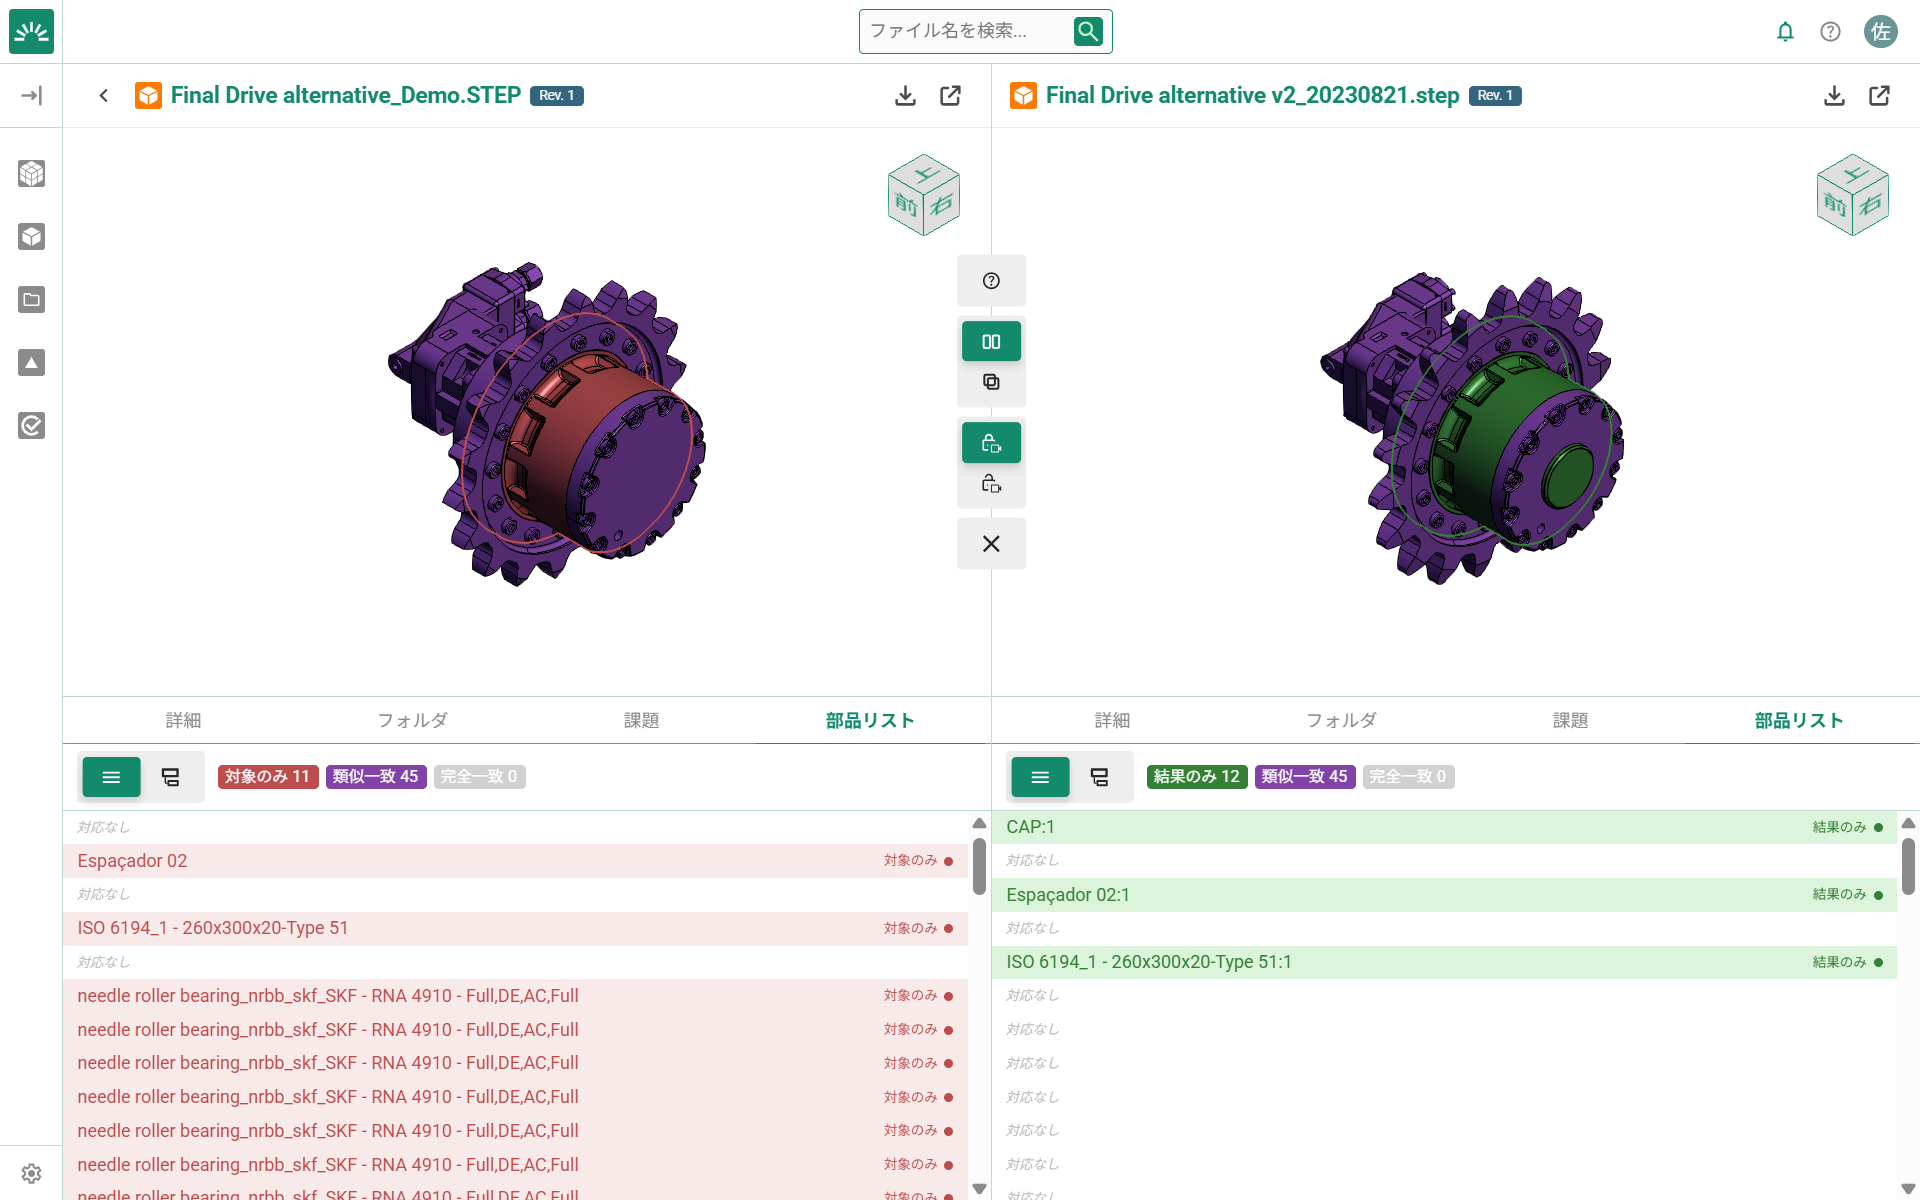Switch to right 課題 tab
The height and width of the screenshot is (1200, 1920).
1570,721
